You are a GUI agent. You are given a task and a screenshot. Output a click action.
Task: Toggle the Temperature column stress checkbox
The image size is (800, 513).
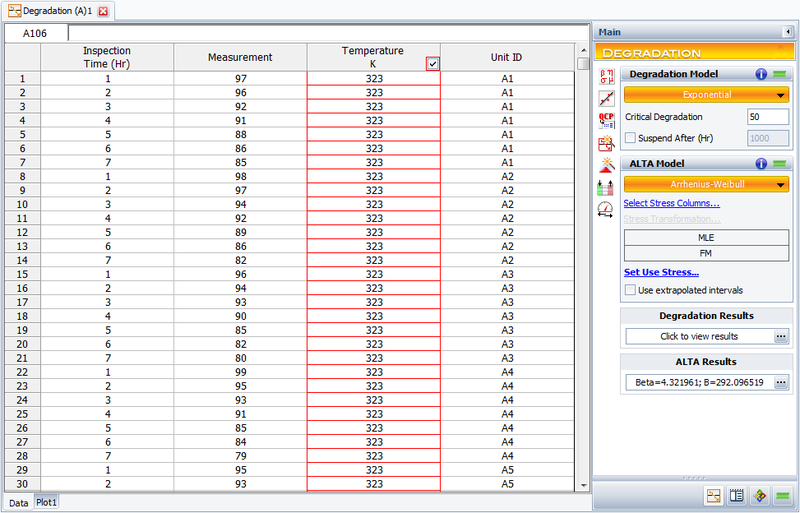[432, 64]
